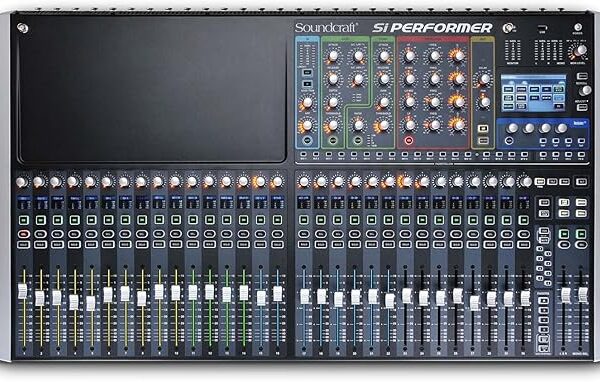Viewport: 600px width, 382px height.
Task: Click the input GAIN knob in blue section
Action: click(307, 103)
